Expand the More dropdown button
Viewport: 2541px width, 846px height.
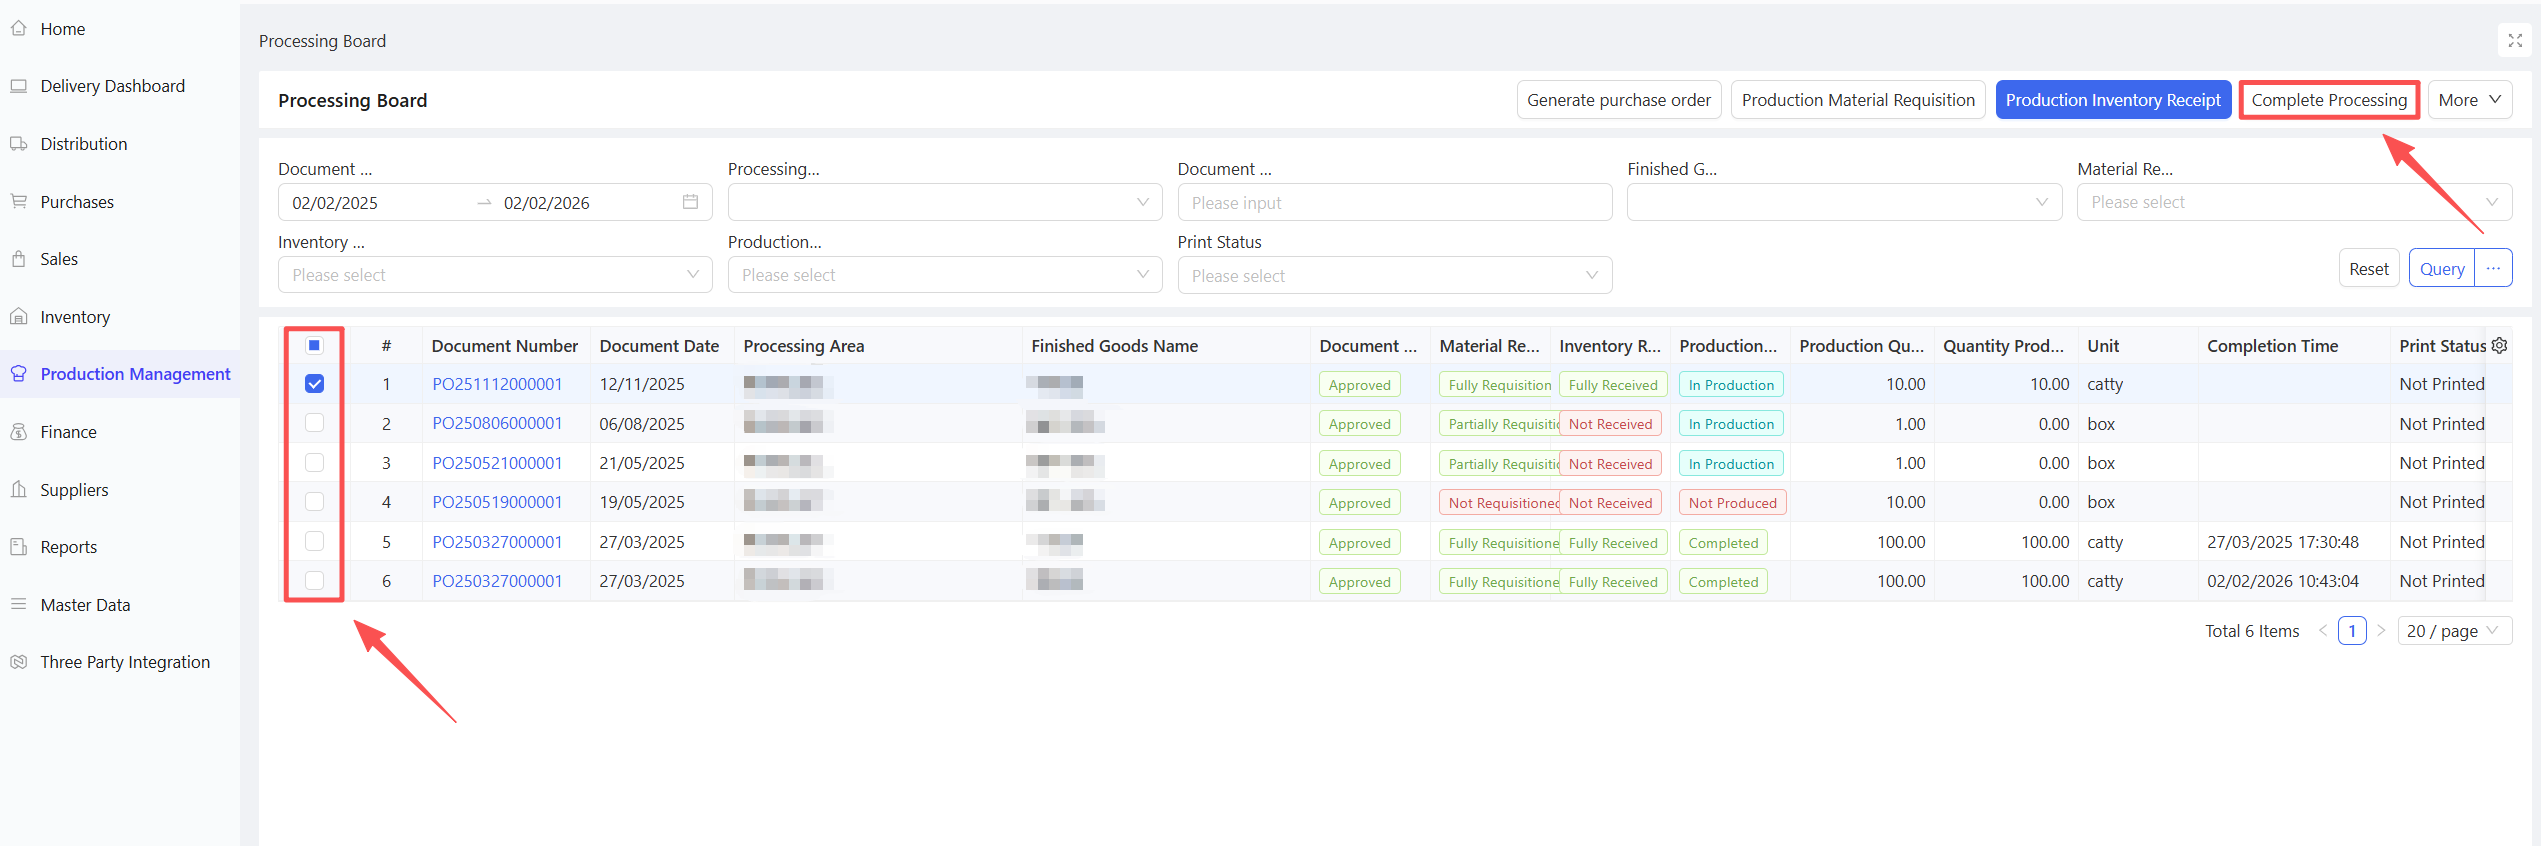pyautogui.click(x=2469, y=100)
